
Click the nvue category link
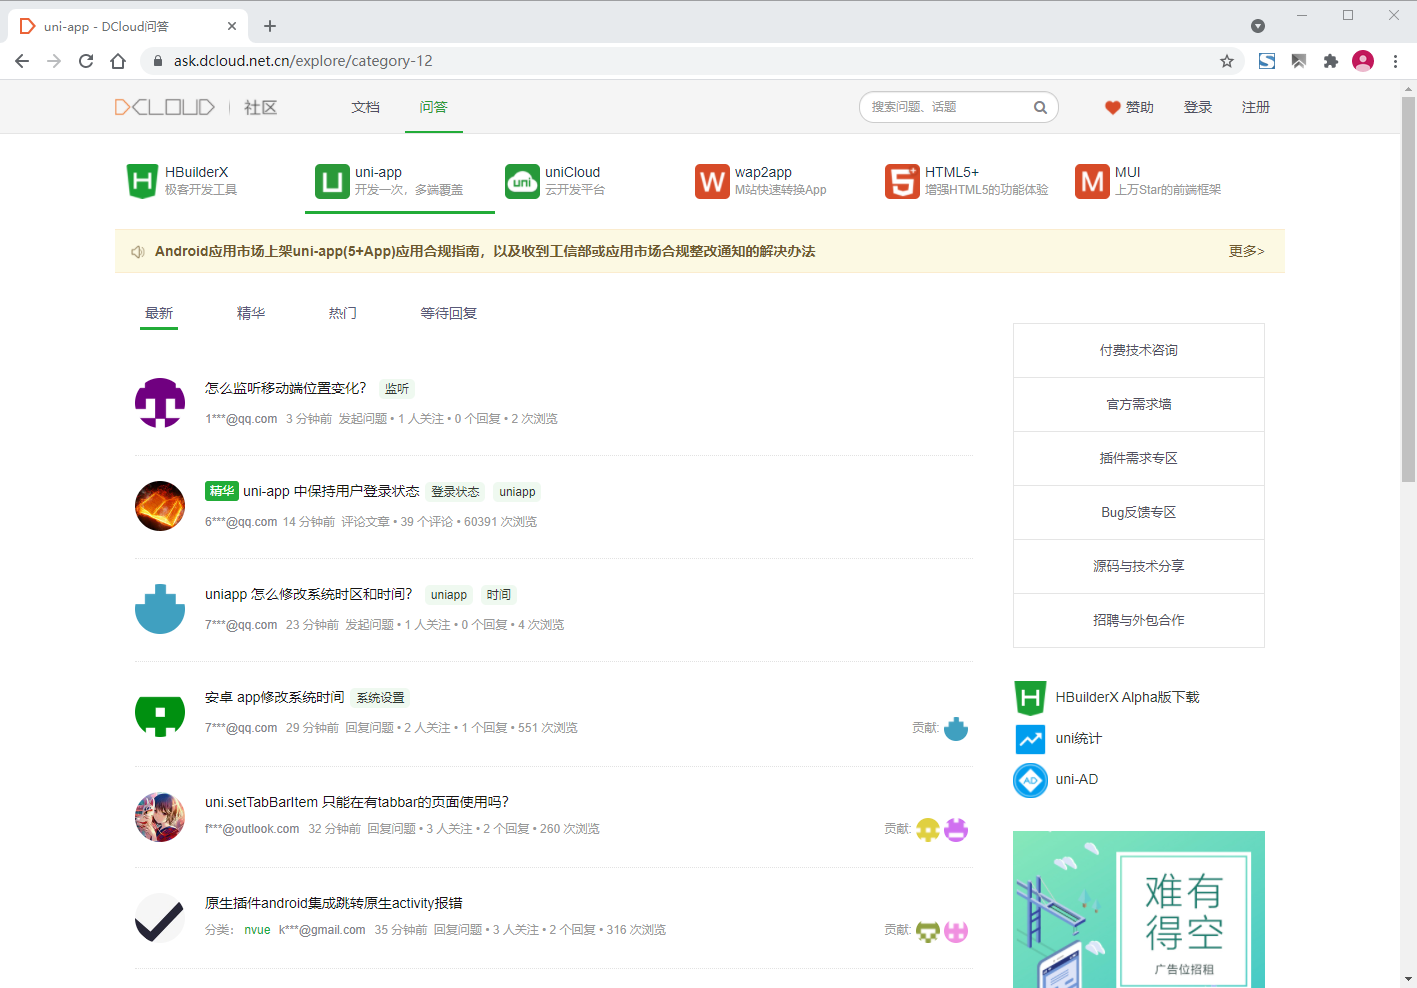pos(257,930)
